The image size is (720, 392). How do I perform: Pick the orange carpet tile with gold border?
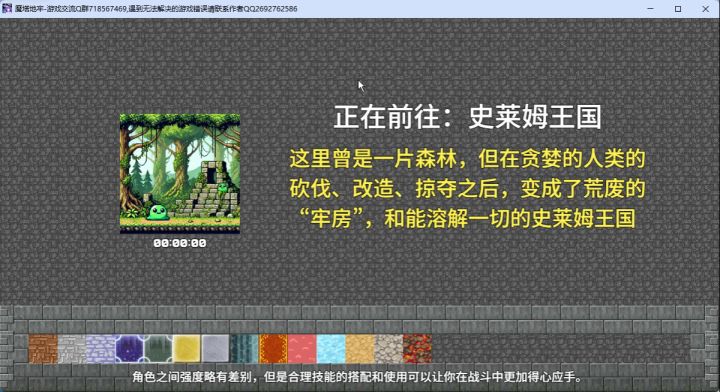pyautogui.click(x=273, y=349)
